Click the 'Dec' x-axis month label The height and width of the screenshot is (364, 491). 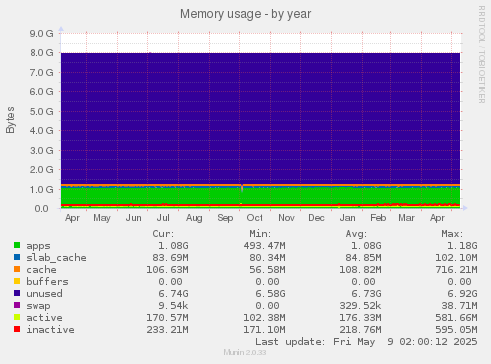pos(316,218)
